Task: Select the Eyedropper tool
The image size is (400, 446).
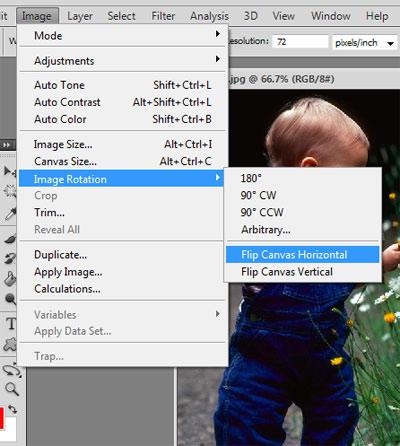Action: [9, 214]
